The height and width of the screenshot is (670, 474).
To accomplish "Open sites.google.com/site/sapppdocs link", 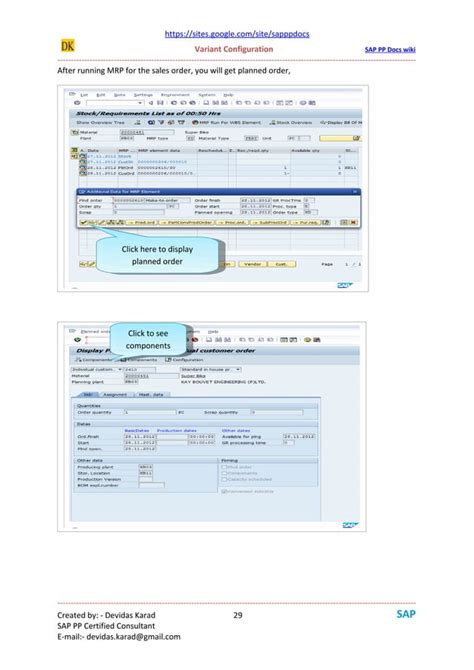I will (x=237, y=34).
